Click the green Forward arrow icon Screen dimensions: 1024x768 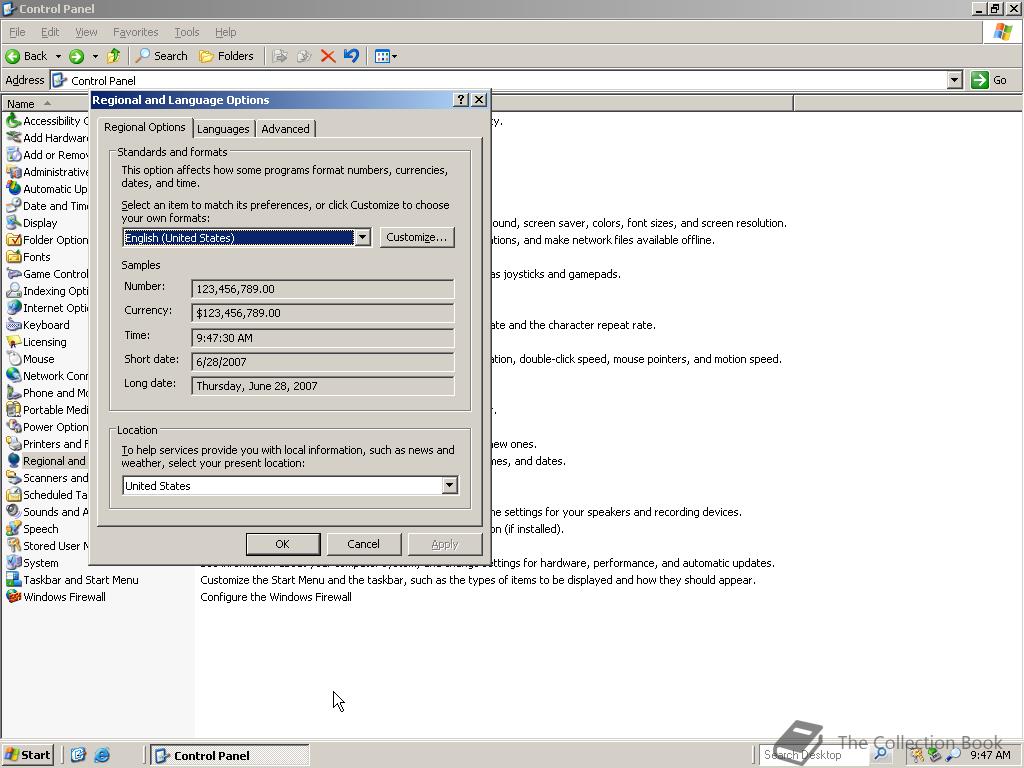coord(76,56)
